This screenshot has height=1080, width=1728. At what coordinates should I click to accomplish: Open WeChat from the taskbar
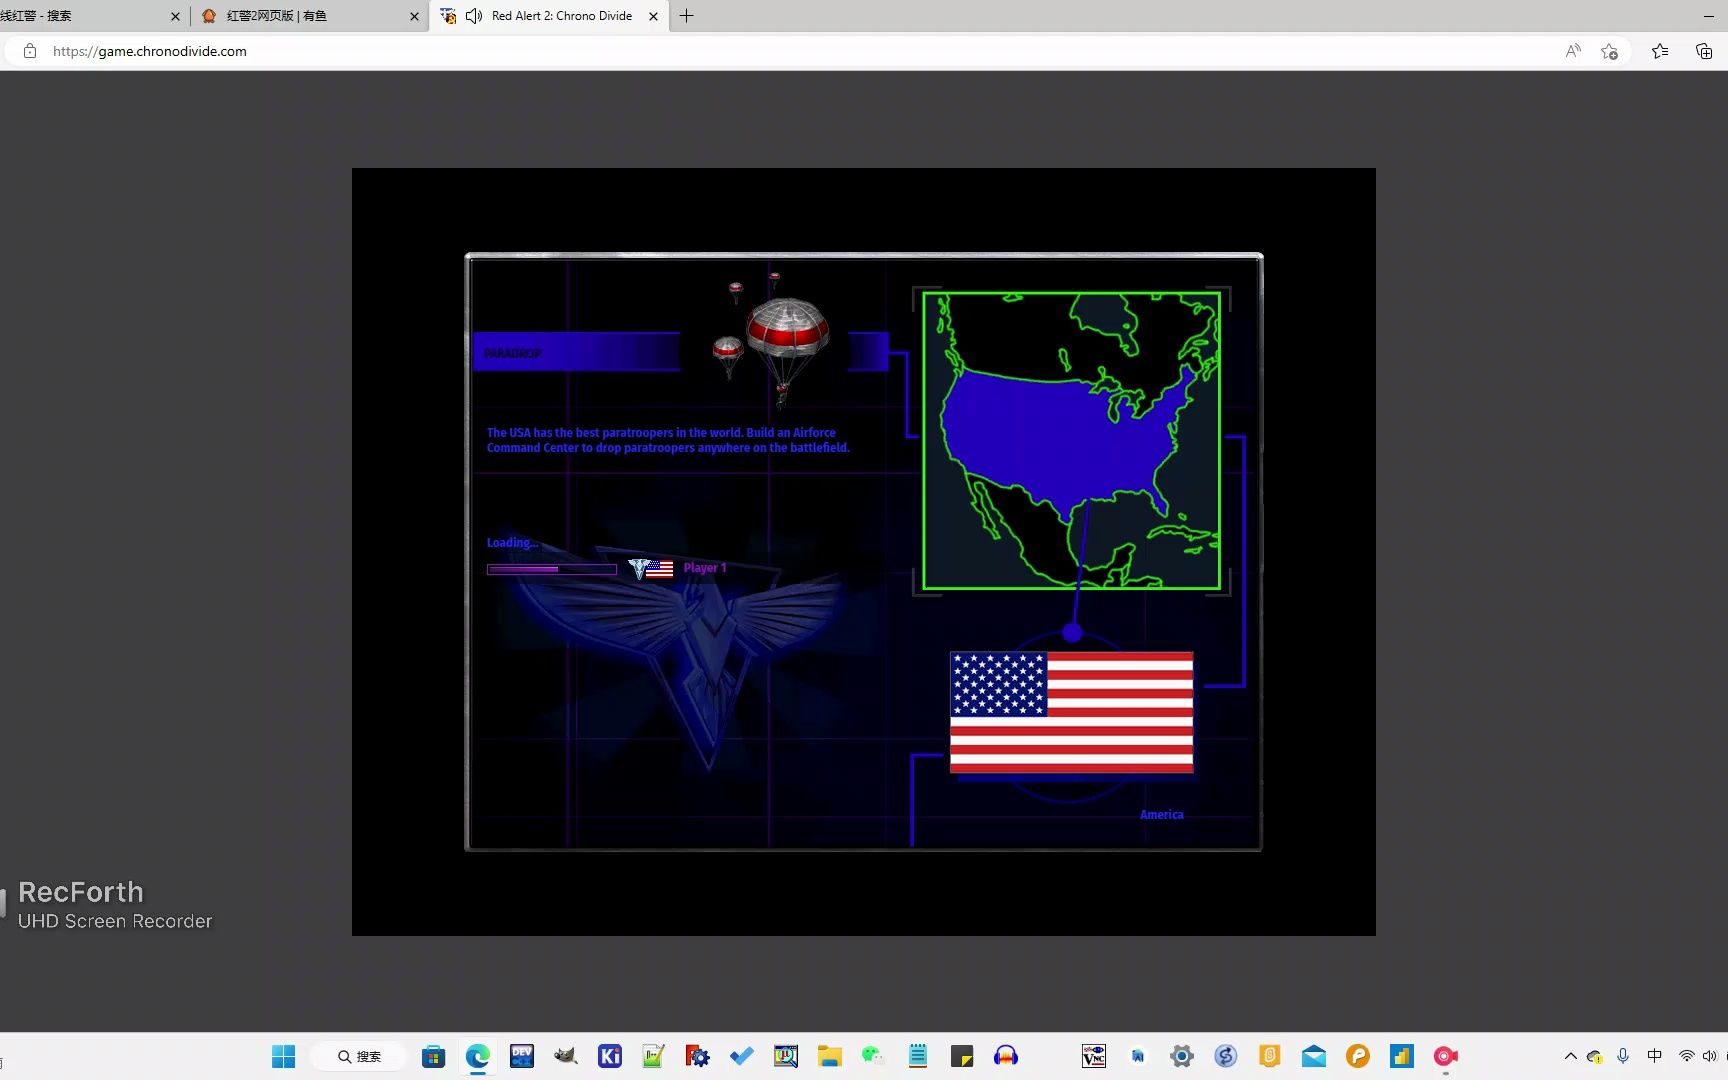tap(873, 1056)
